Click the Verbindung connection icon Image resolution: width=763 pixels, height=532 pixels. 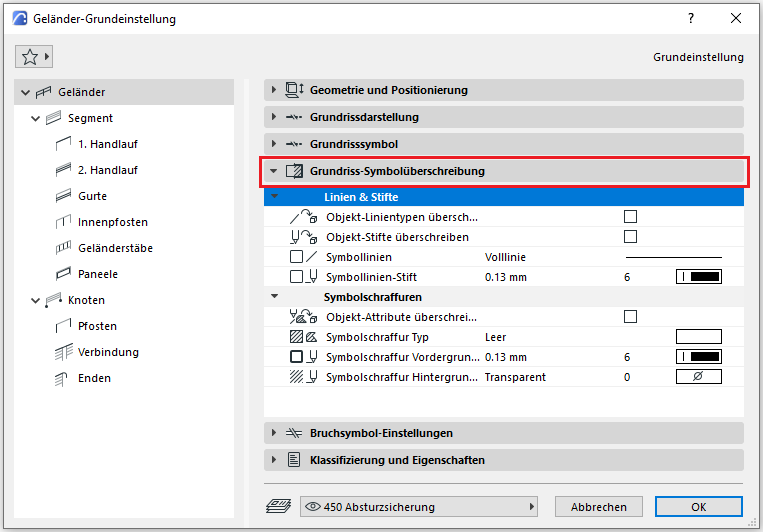62,352
